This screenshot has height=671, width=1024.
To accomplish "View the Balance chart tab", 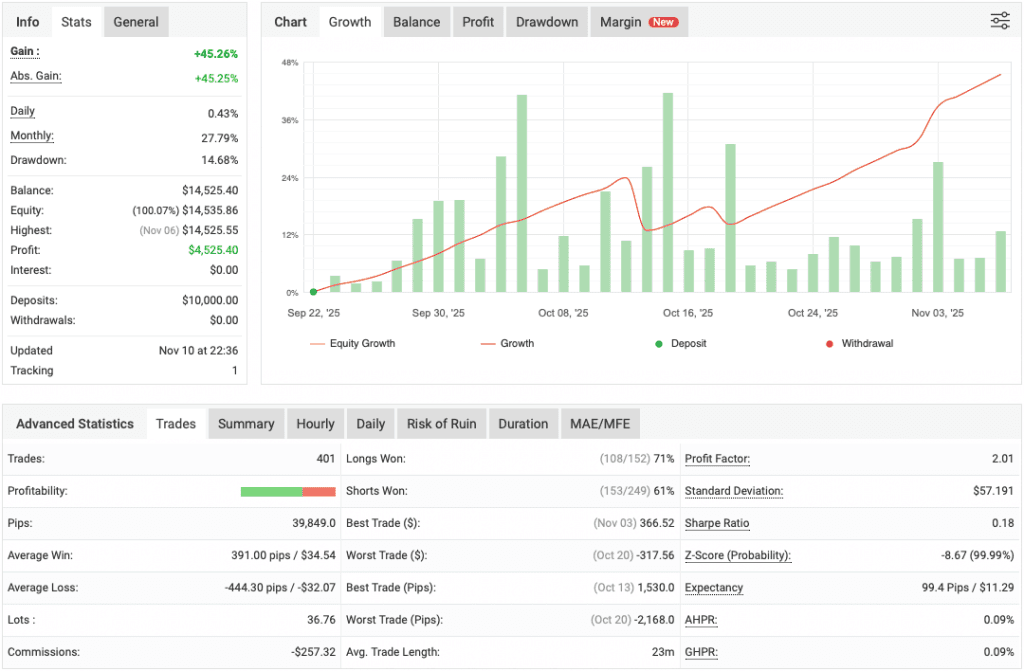I will click(x=416, y=21).
